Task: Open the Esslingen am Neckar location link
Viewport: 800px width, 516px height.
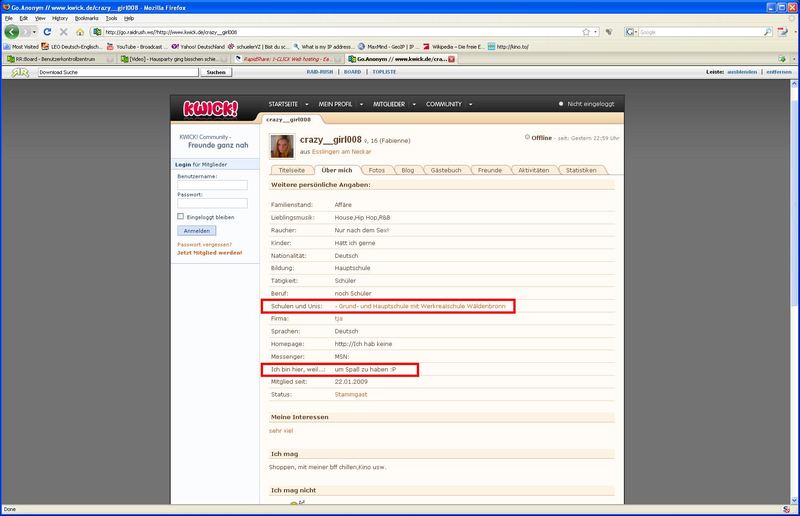Action: [341, 152]
